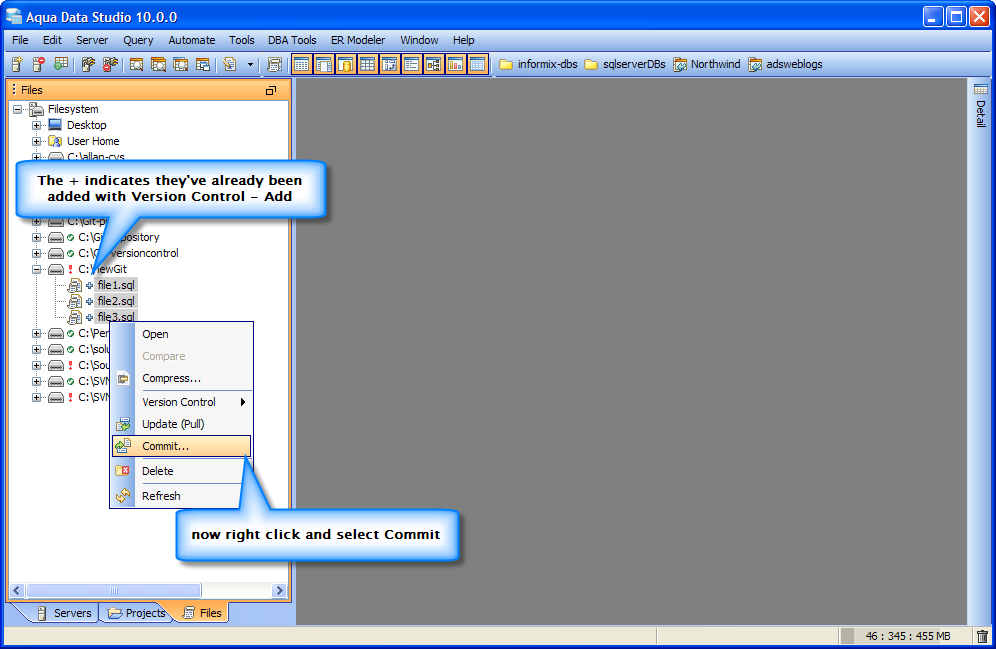
Task: Click the grid icon with green circle
Action: (61, 64)
